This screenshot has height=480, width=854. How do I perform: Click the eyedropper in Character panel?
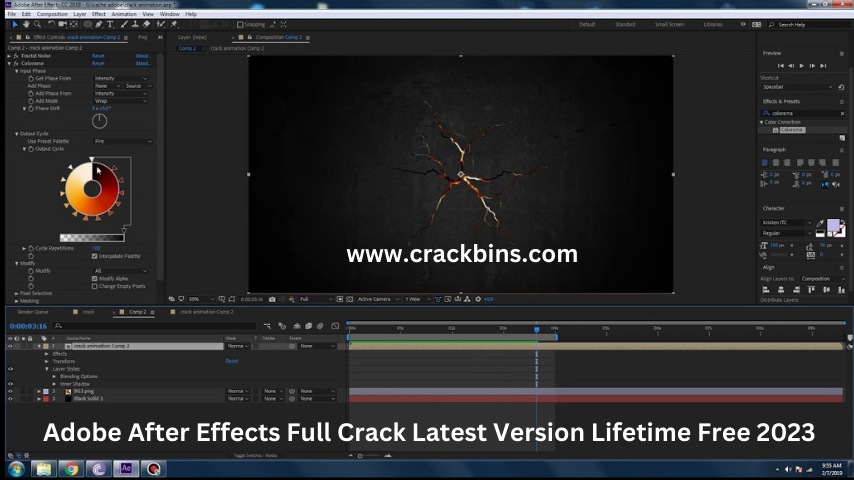(820, 223)
